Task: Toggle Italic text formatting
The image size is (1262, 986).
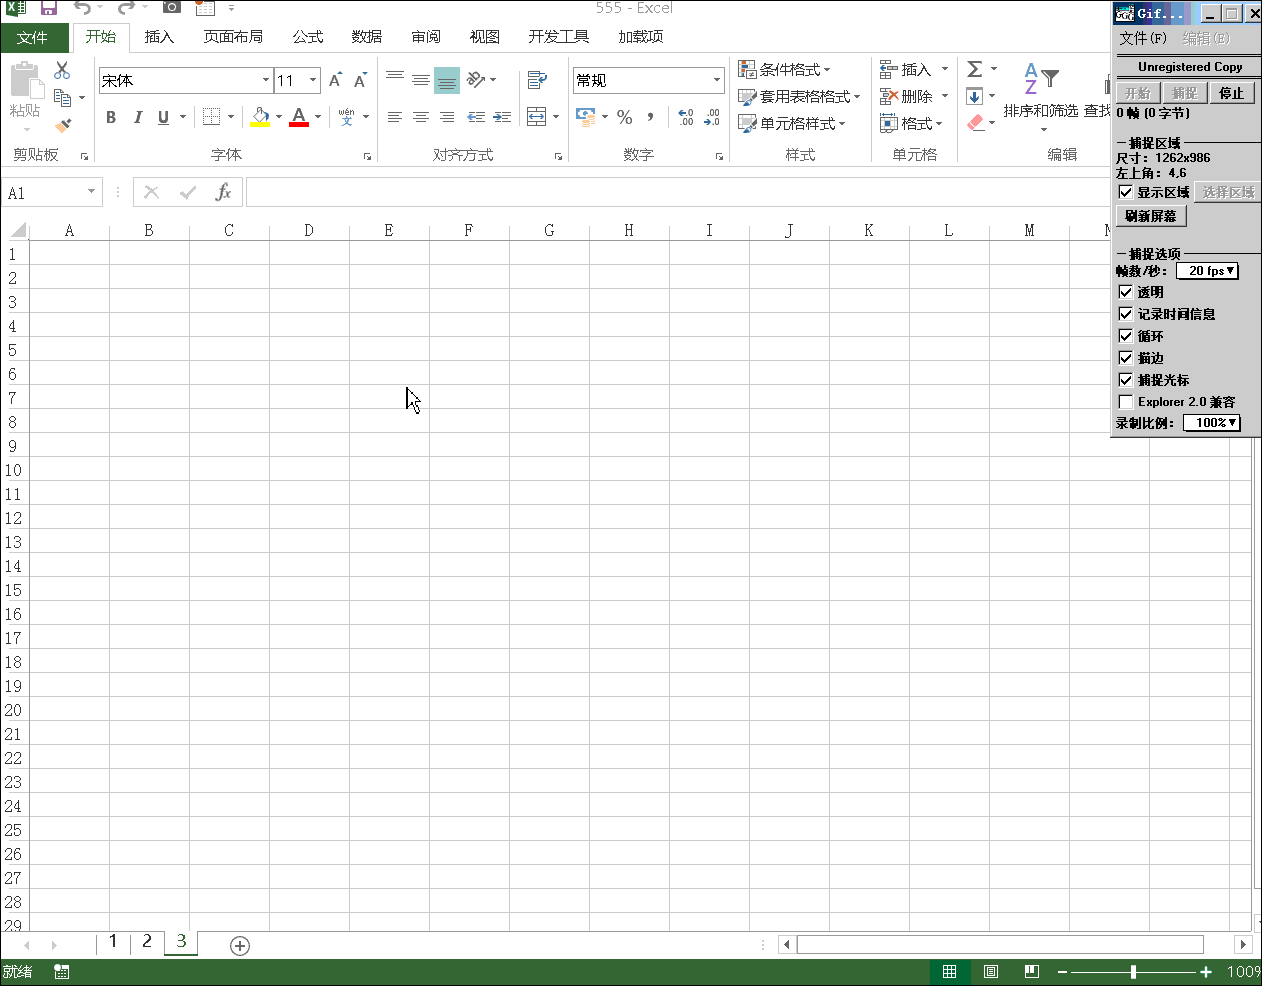Action: tap(137, 117)
